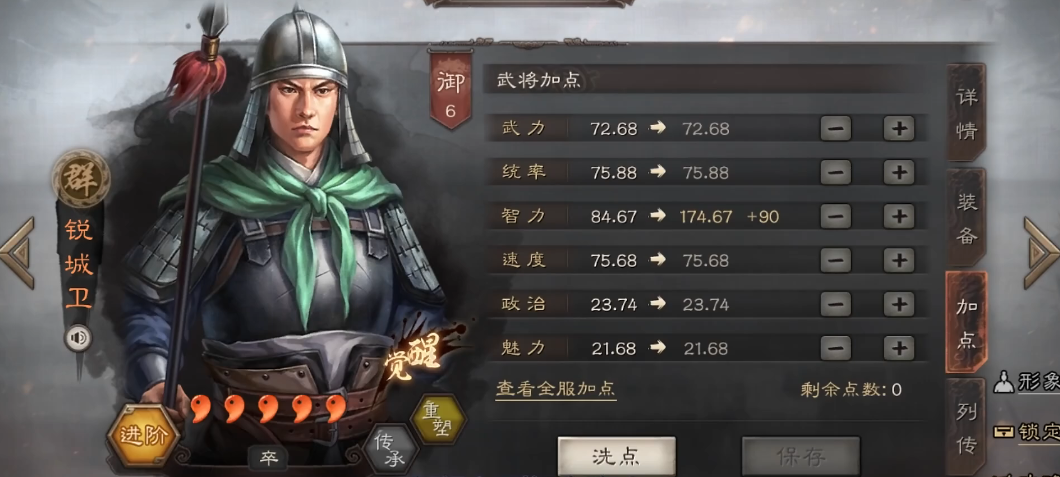Go to next general with right arrow
Viewport: 1060px width, 477px height.
pyautogui.click(x=1042, y=253)
